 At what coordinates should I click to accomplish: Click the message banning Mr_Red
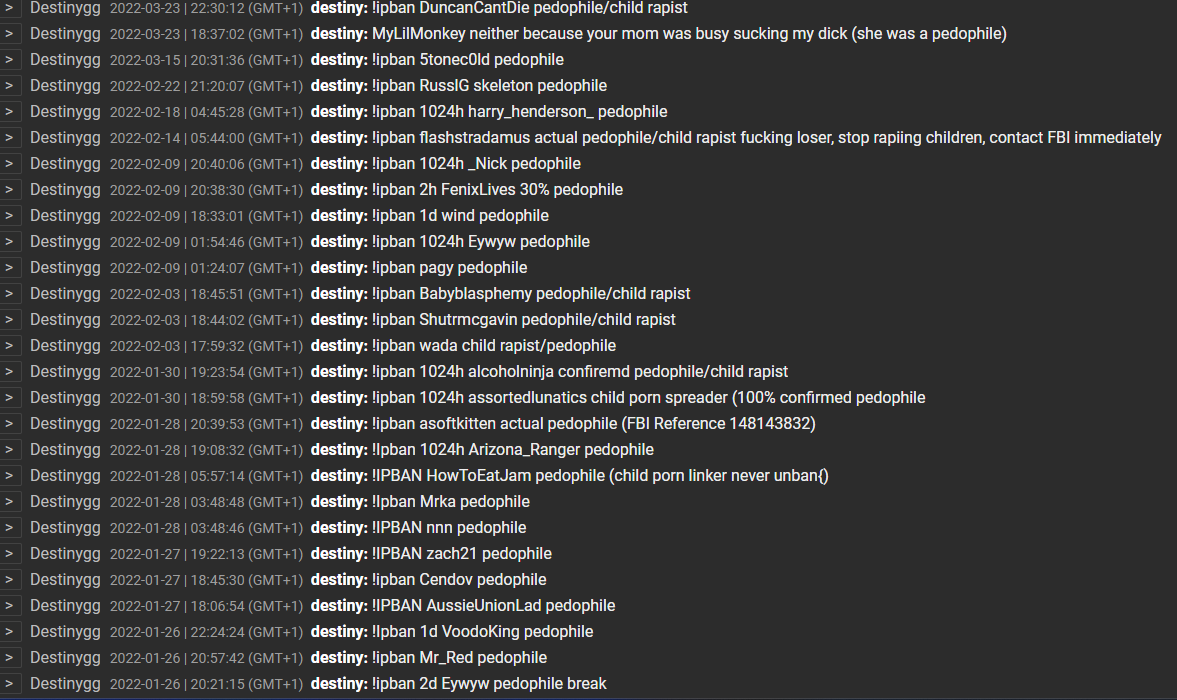pos(459,658)
